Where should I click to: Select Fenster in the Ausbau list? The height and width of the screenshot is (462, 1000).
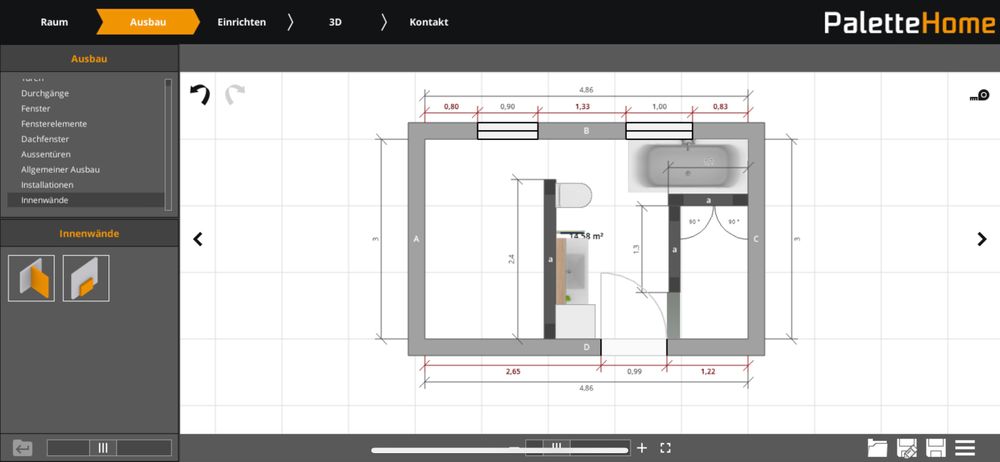coord(36,108)
